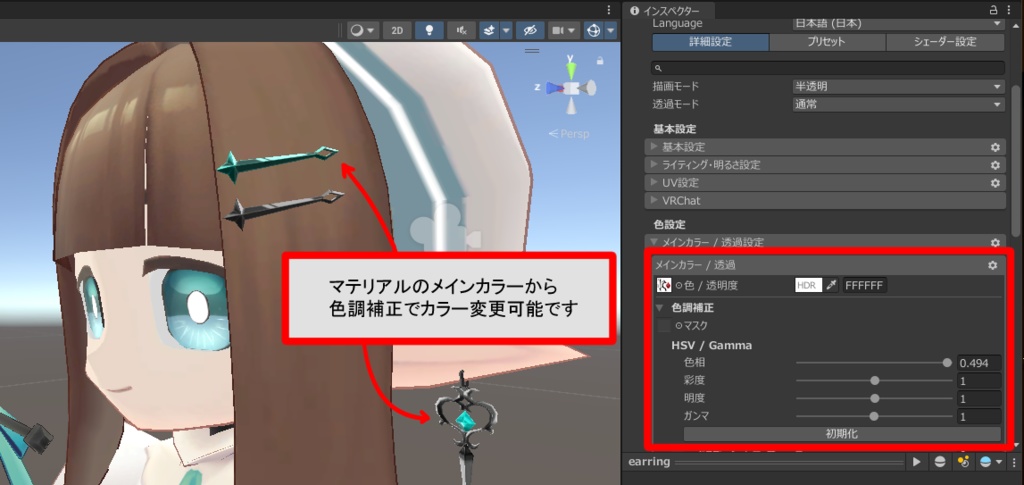Screen dimensions: 1024x485
Task: Collapse the 色調補正 section triangle
Action: click(660, 307)
